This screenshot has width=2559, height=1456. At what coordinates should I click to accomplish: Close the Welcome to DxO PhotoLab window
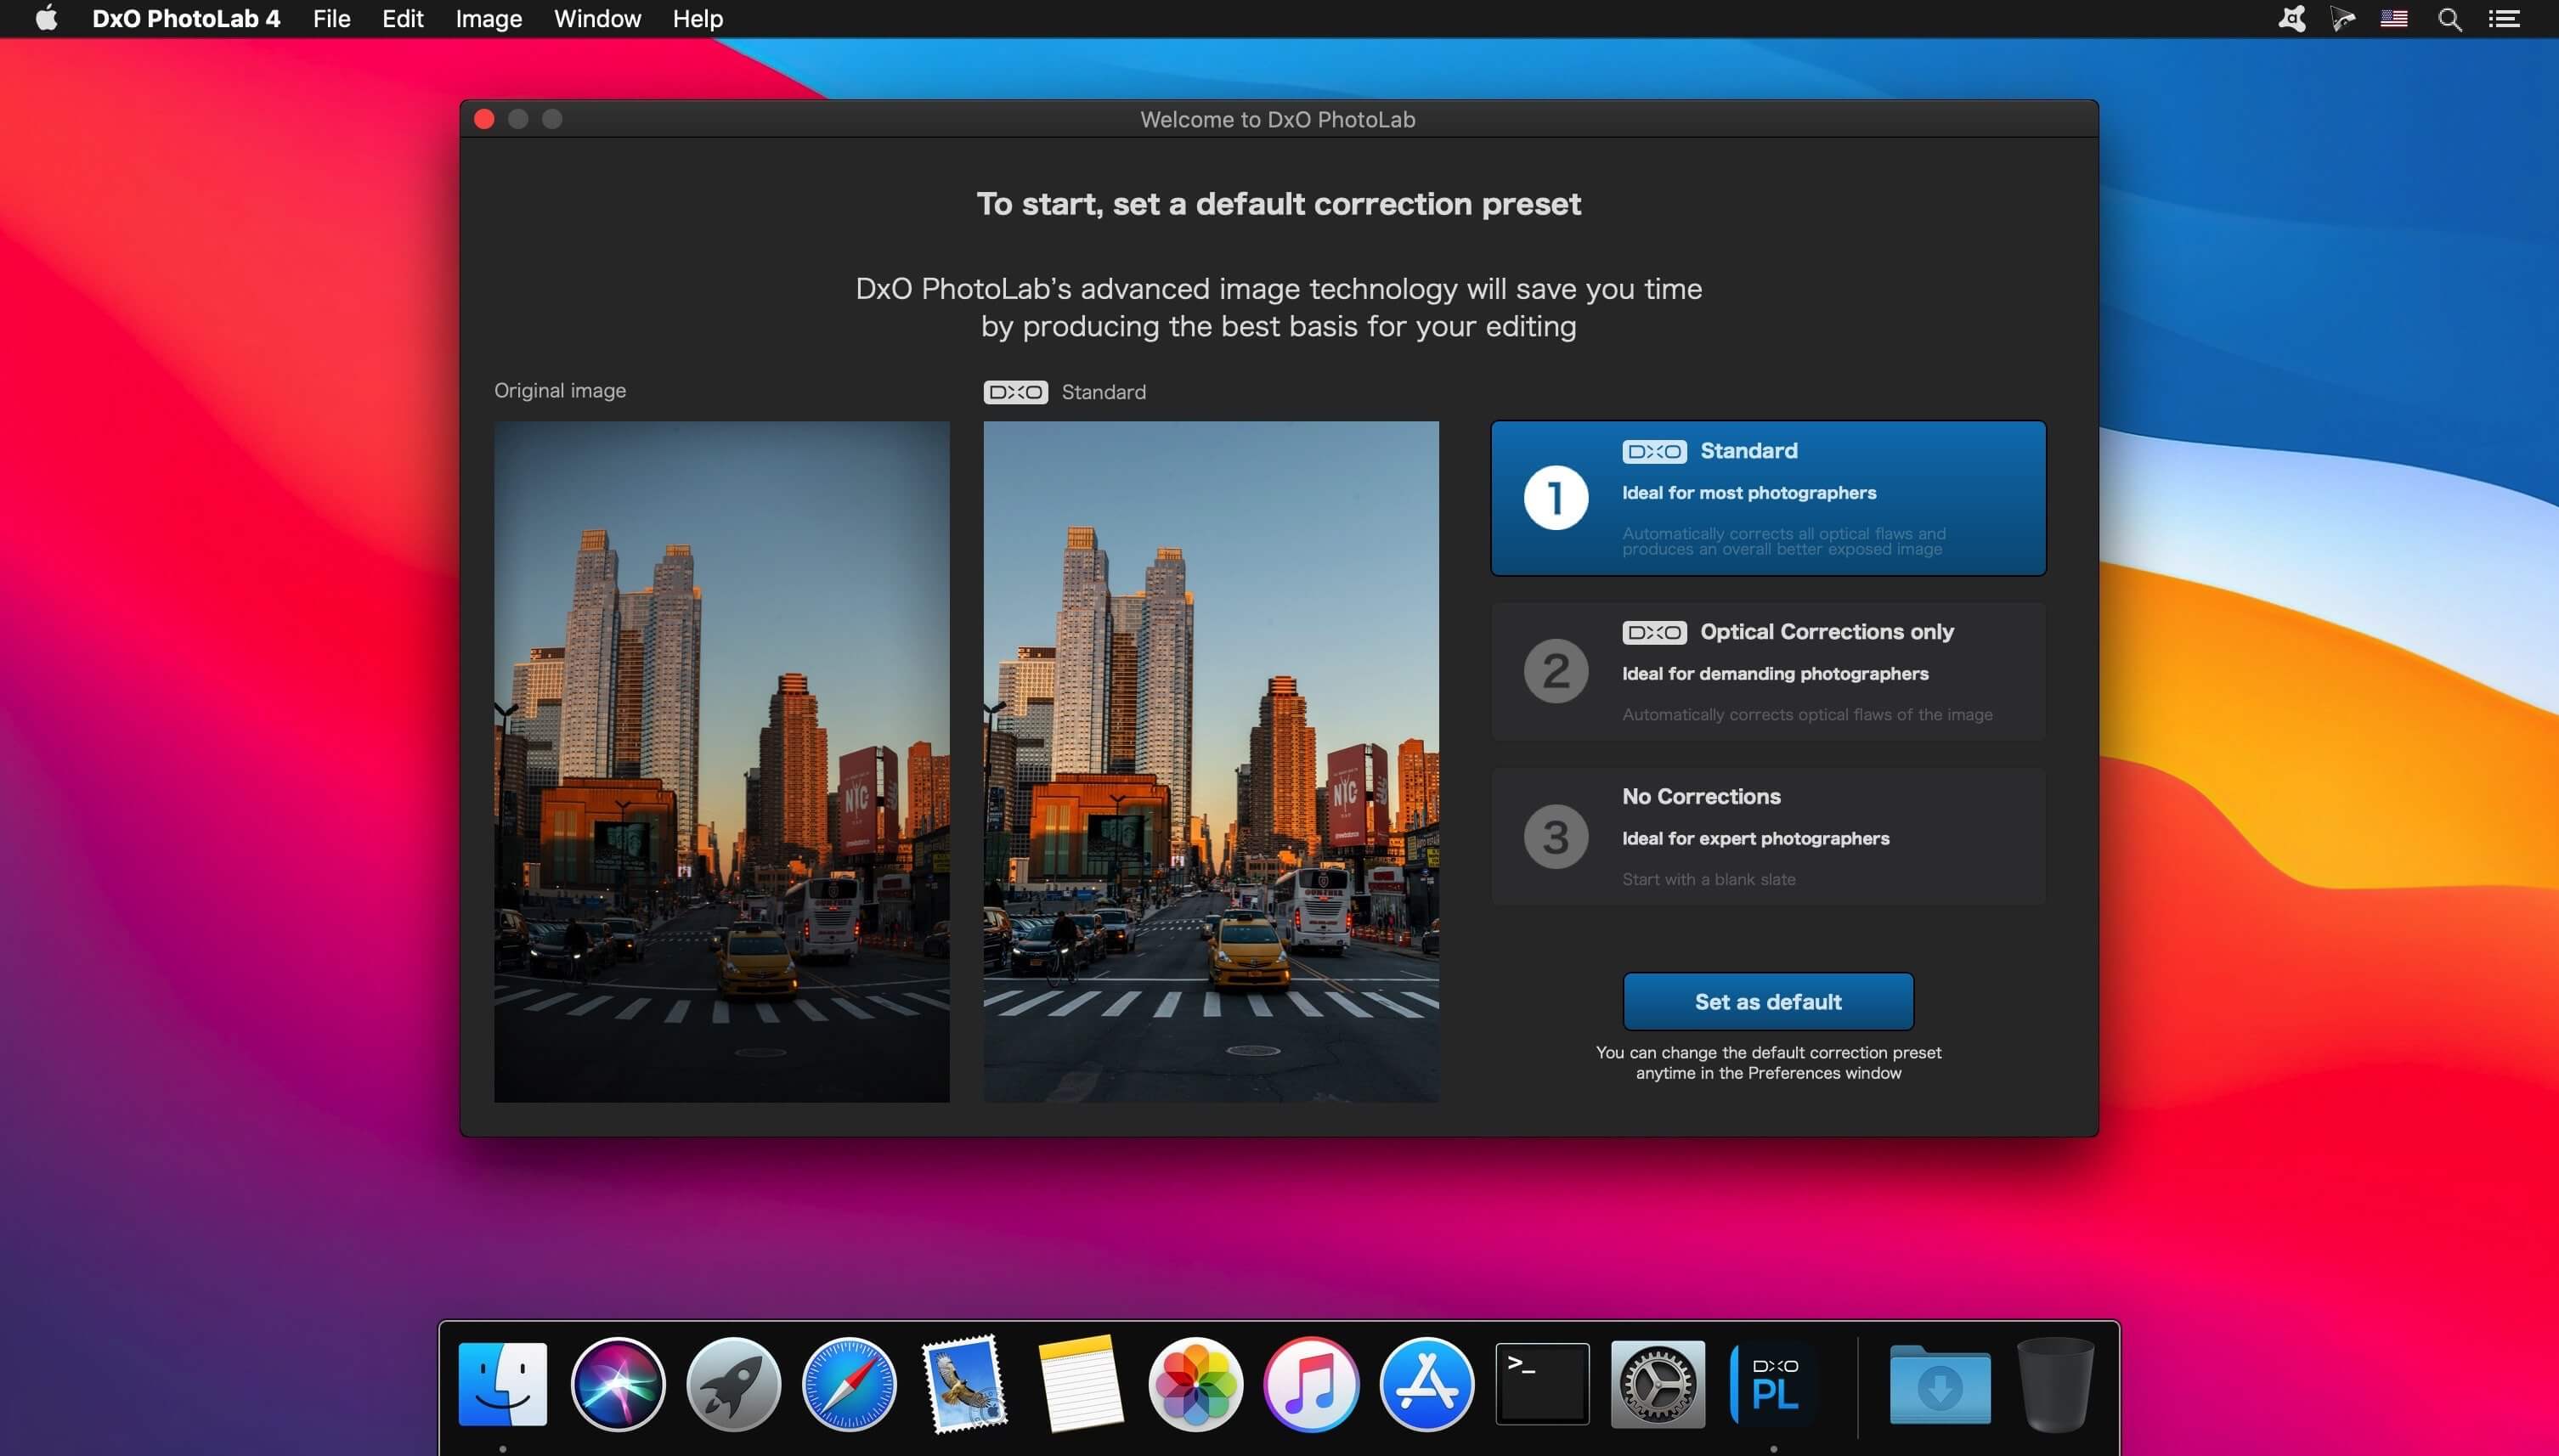point(484,119)
